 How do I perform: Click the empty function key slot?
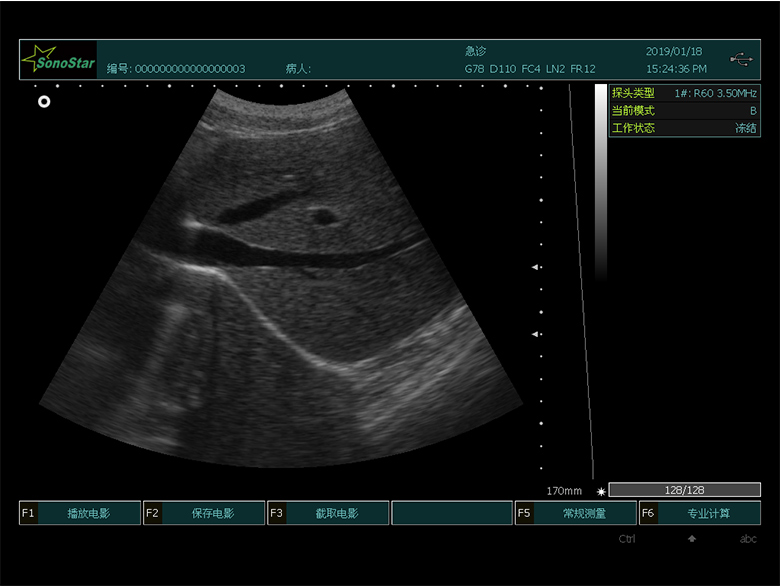[x=451, y=513]
